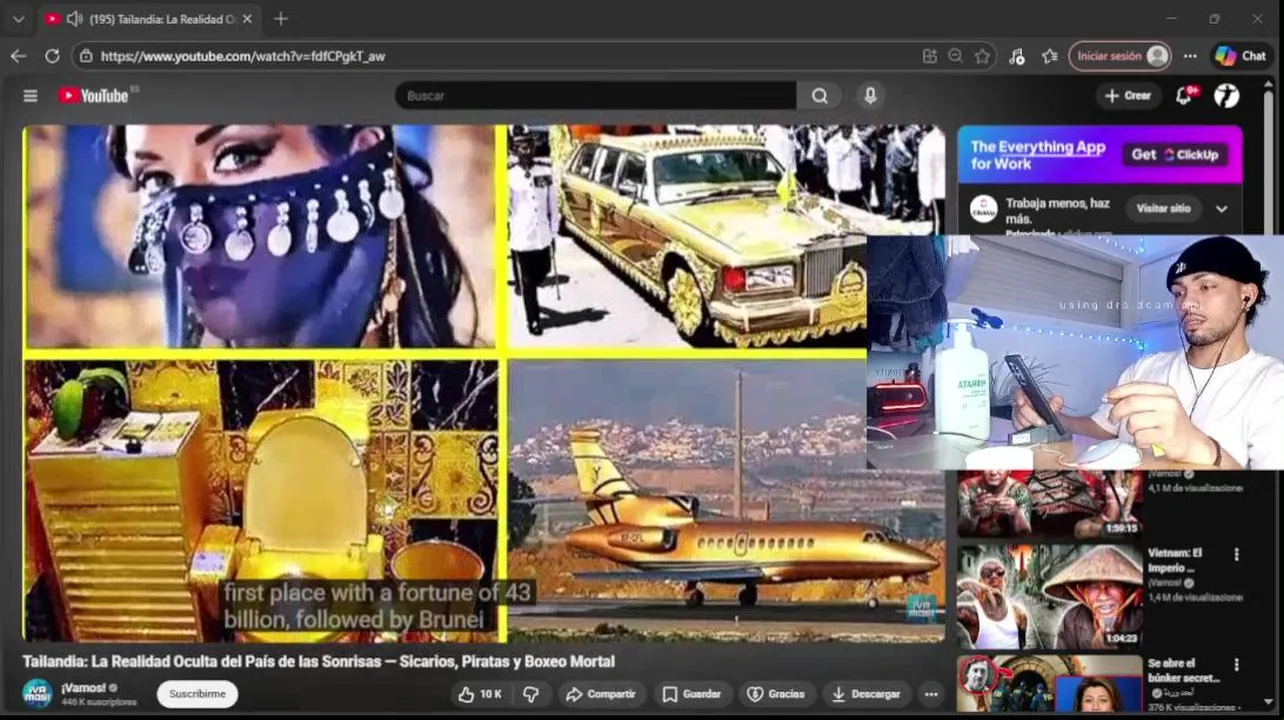This screenshot has width=1284, height=720.
Task: Subscribe with the Suscribirme button
Action: [197, 694]
